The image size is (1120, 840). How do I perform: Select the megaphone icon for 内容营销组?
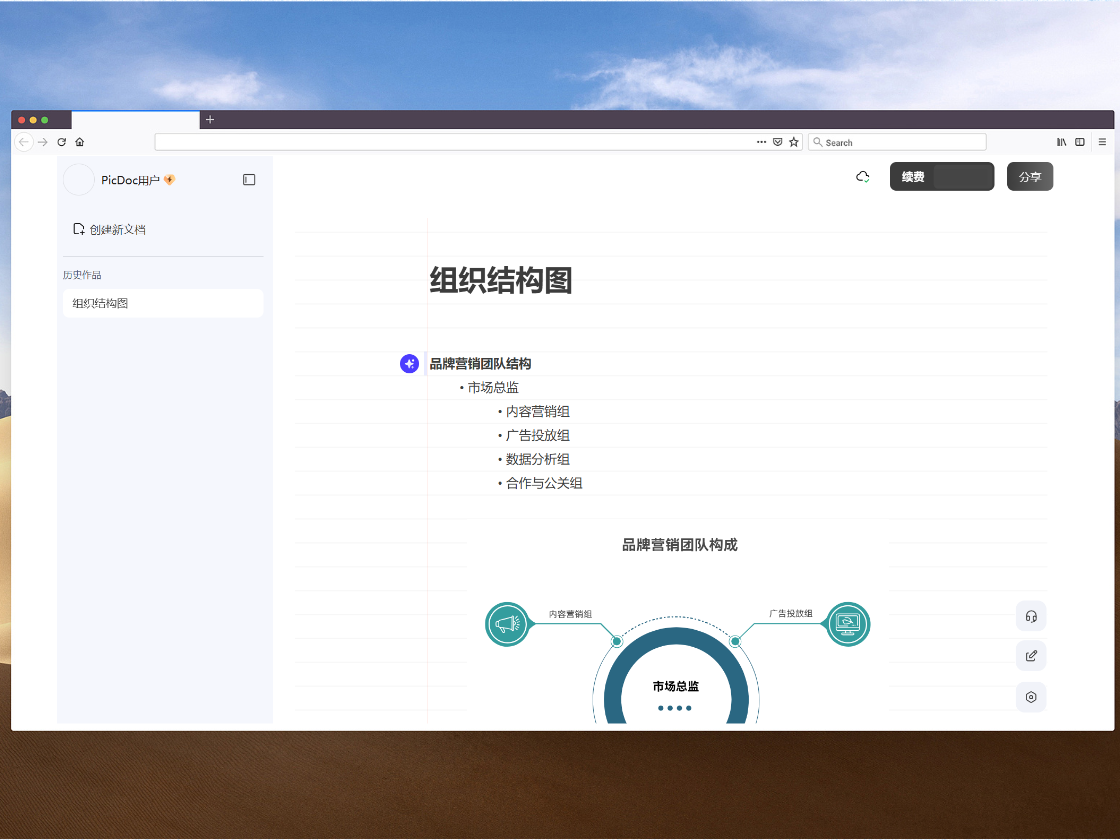(507, 624)
